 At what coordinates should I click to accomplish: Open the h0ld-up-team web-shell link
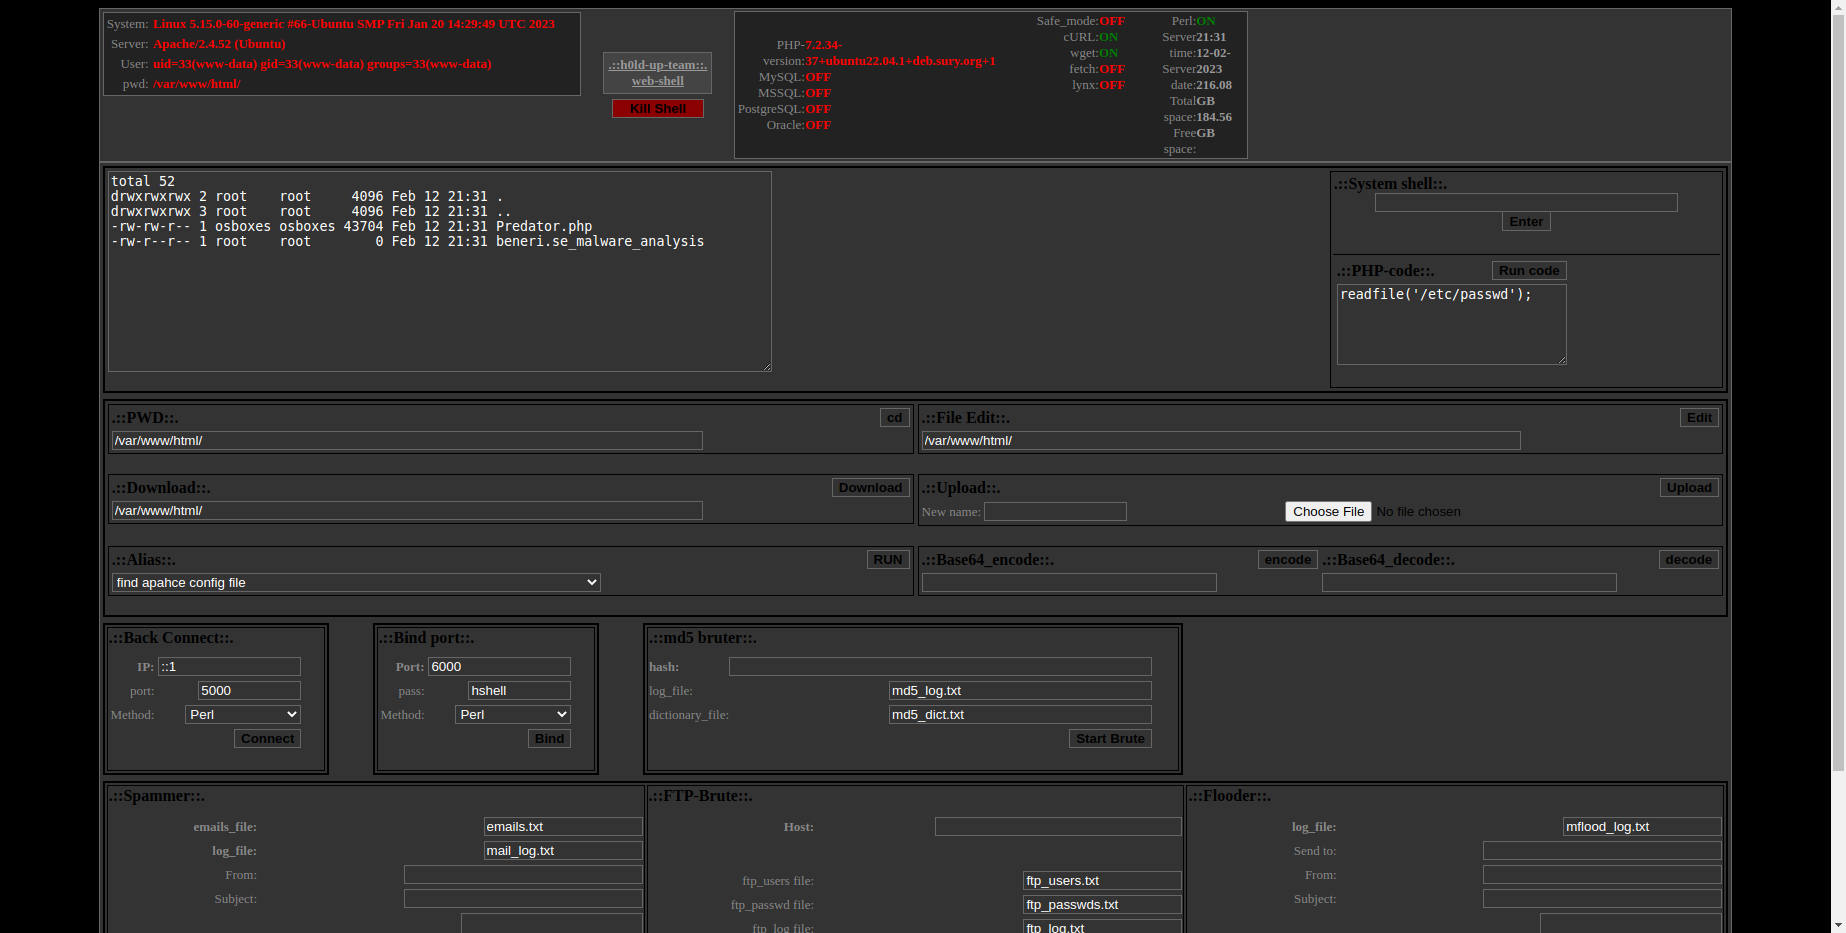click(657, 73)
